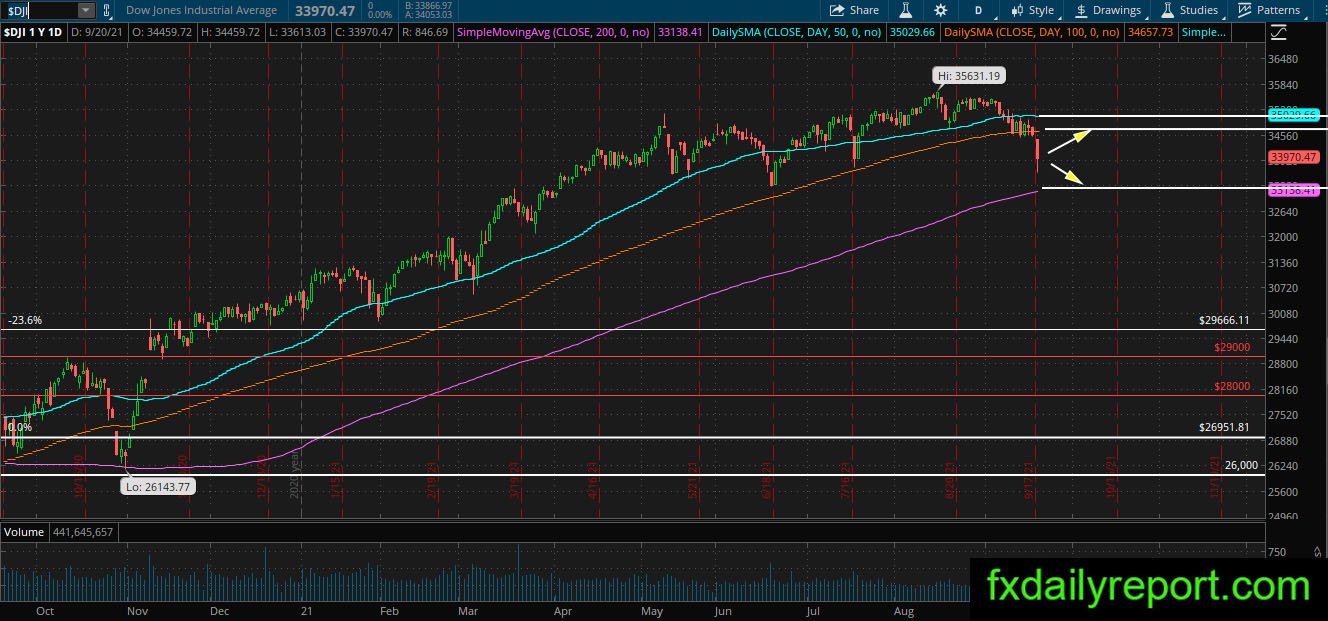Click the $DJI 1 Y 1D chart label
Viewport: 1328px width, 621px height.
coord(31,33)
